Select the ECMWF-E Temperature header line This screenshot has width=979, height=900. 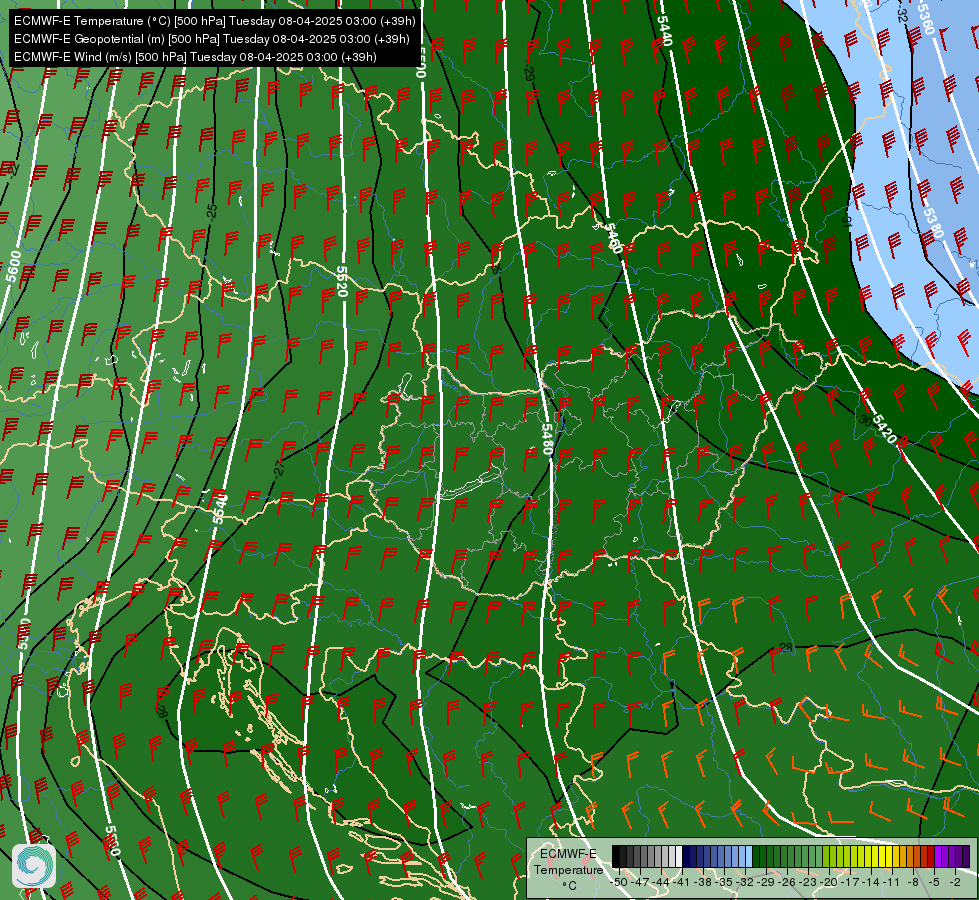pos(214,21)
